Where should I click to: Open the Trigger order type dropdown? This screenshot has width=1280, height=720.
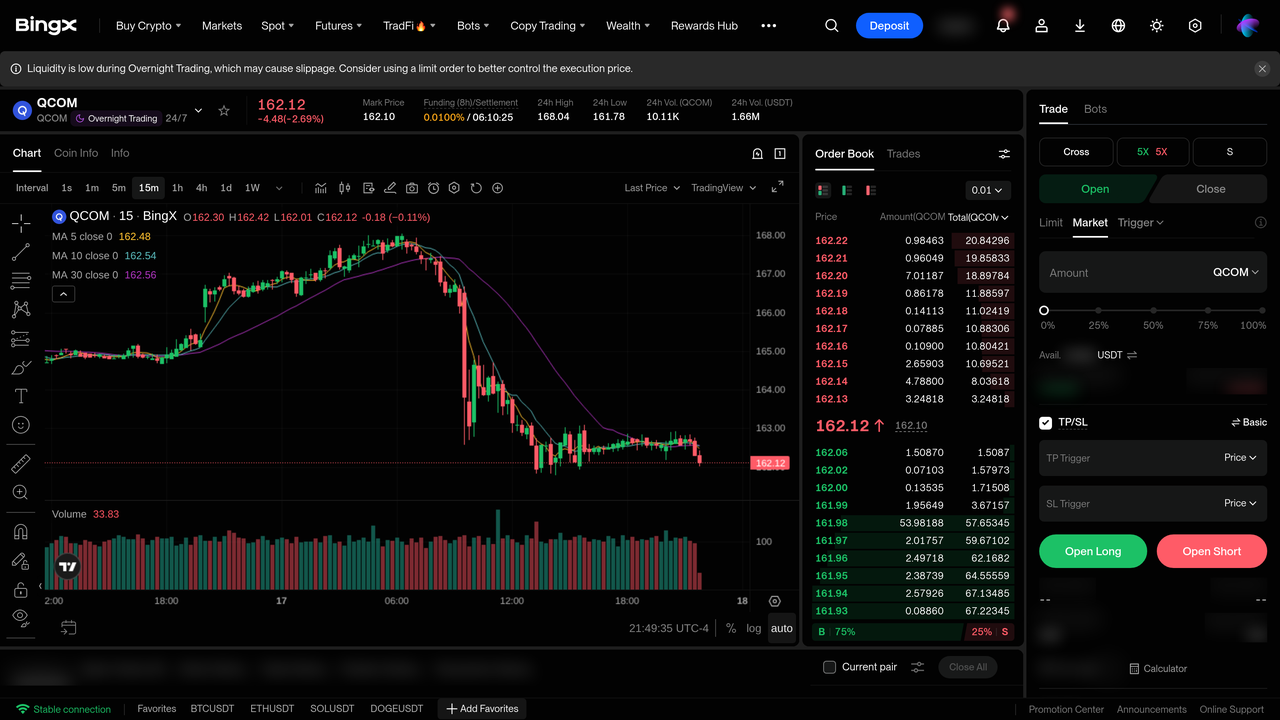pos(1141,223)
